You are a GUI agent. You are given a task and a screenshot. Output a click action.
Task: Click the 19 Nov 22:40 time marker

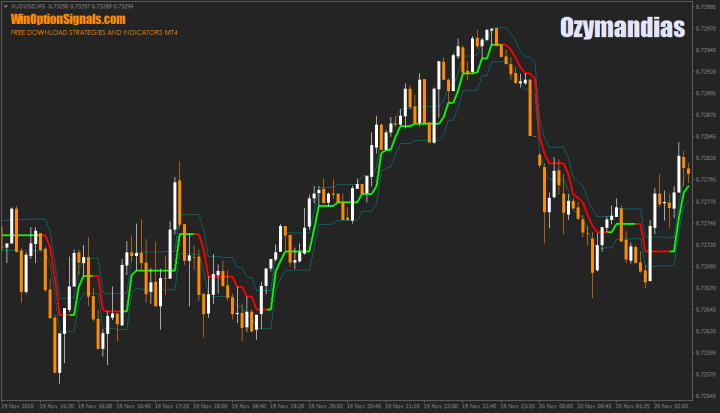coord(481,407)
